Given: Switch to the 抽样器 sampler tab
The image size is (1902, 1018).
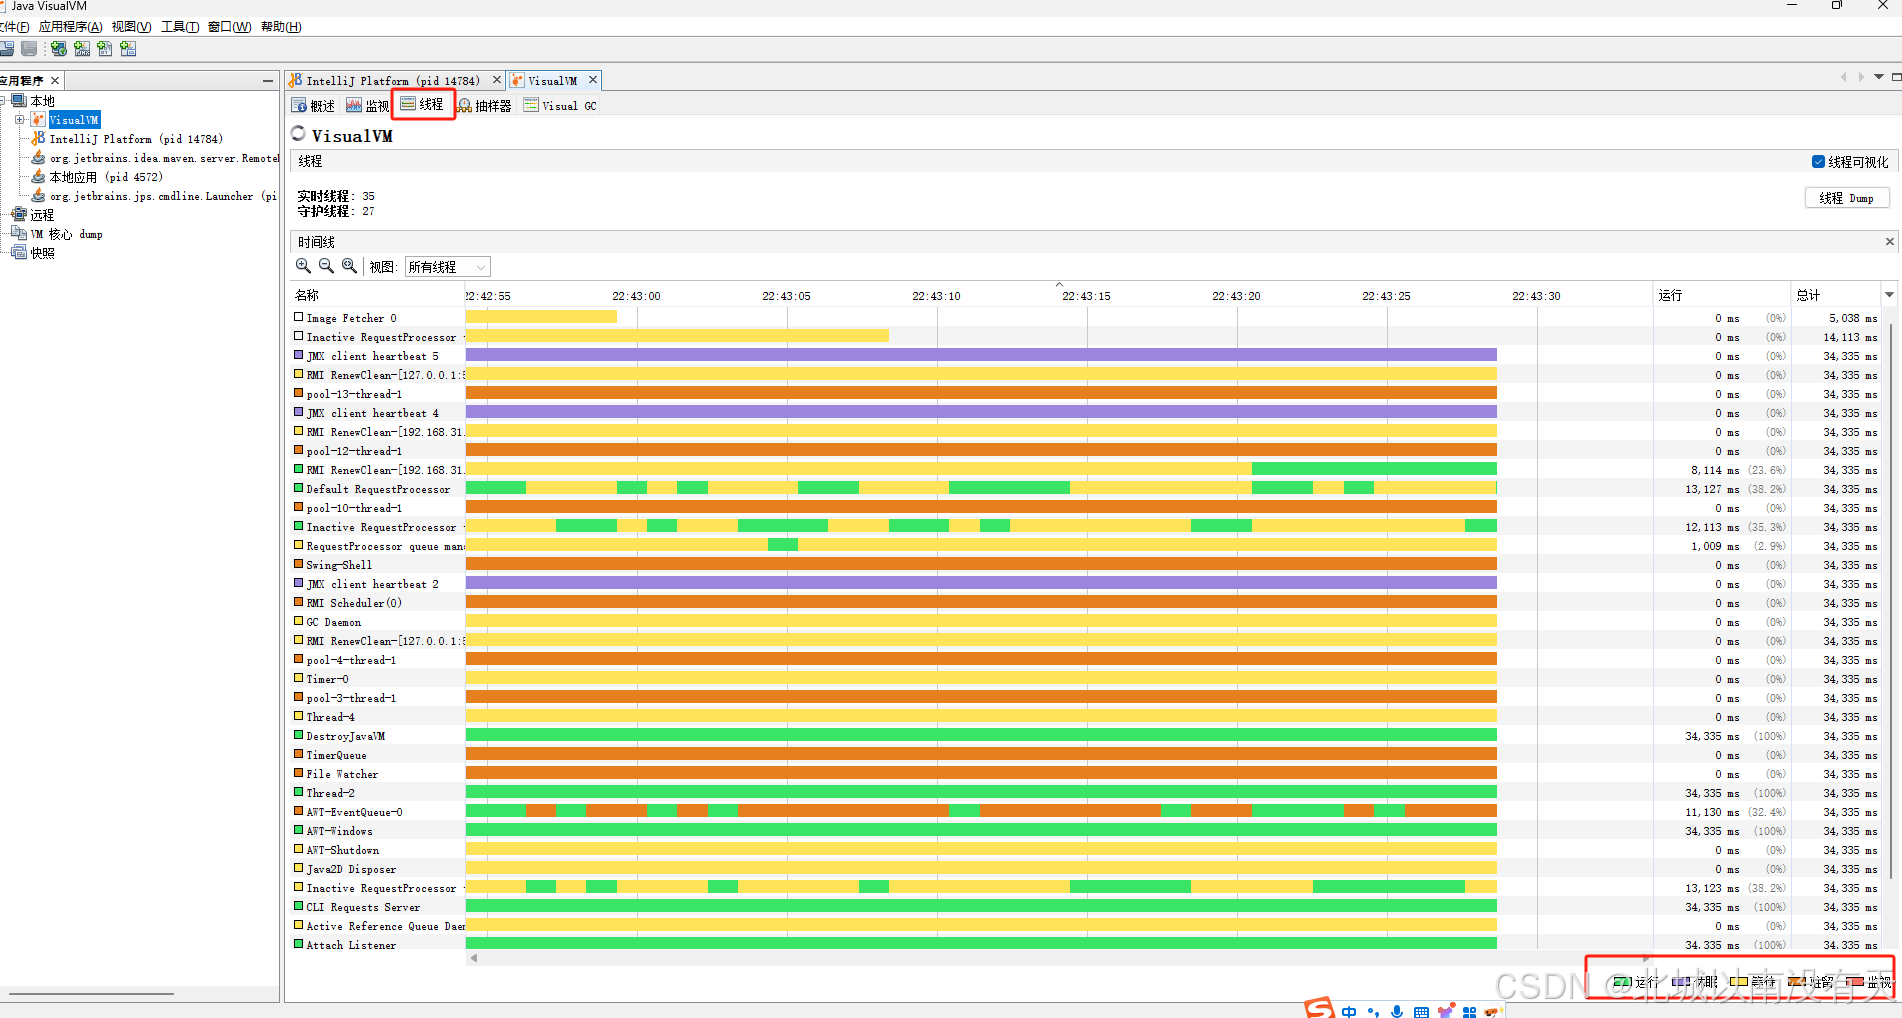Looking at the screenshot, I should tap(484, 105).
